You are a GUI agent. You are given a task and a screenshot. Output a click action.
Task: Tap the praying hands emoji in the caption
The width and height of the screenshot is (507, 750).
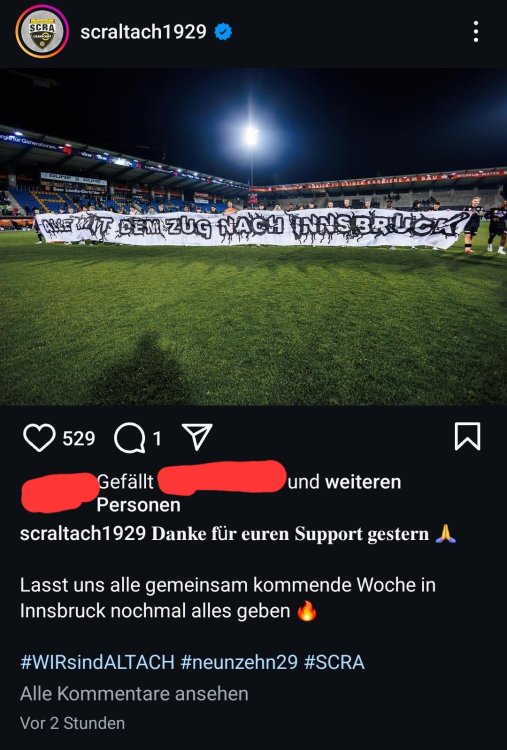coord(446,534)
